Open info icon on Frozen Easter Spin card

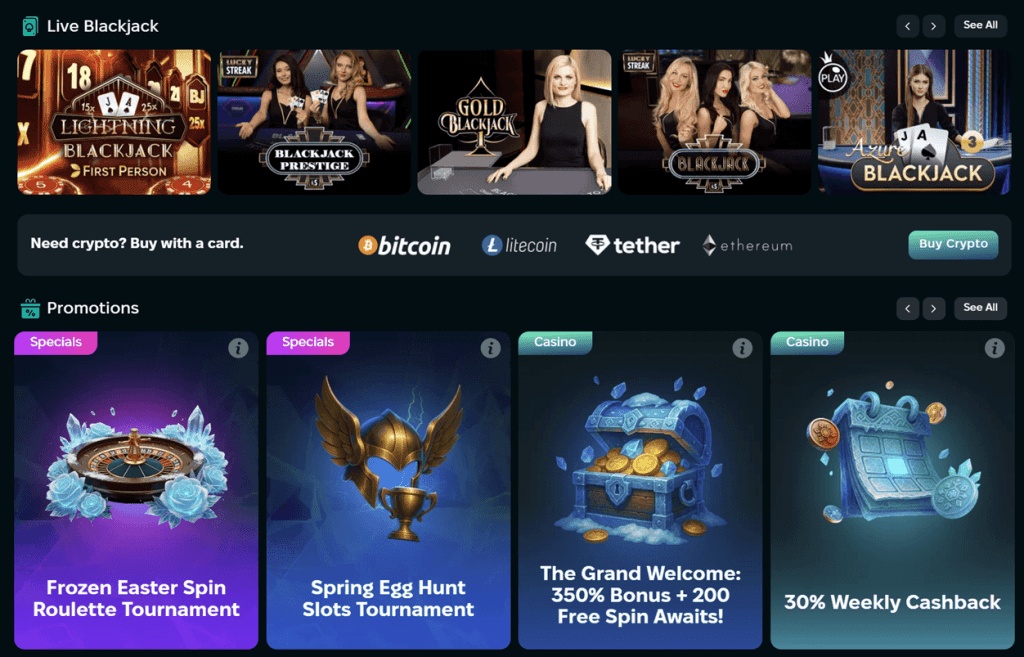pyautogui.click(x=238, y=348)
